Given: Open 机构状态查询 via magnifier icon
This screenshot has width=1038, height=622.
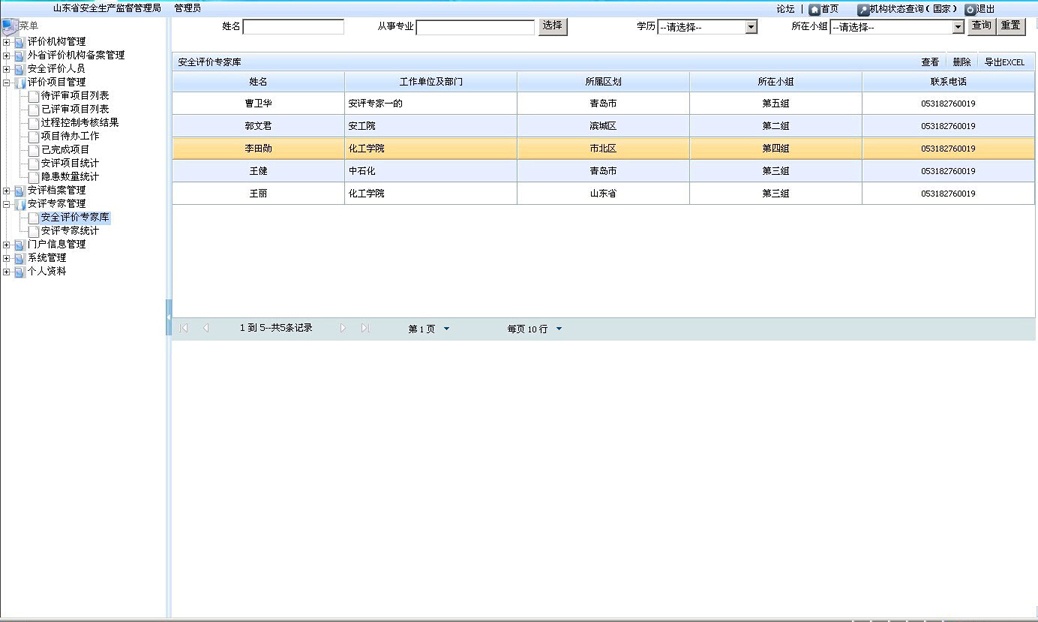Looking at the screenshot, I should (x=862, y=9).
